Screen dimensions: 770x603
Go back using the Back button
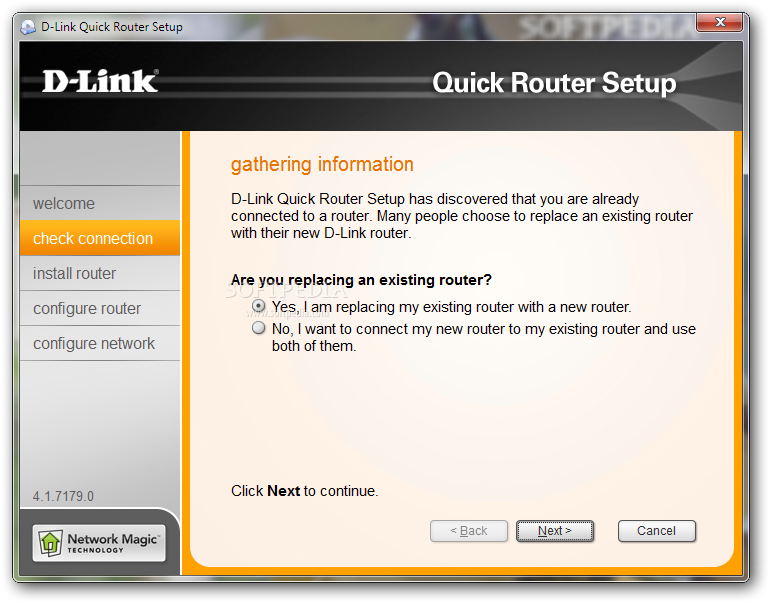tap(468, 531)
